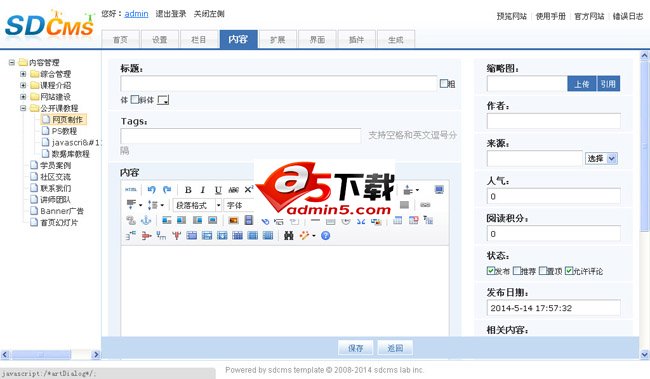Insert a picture with orange image icon

point(233,220)
